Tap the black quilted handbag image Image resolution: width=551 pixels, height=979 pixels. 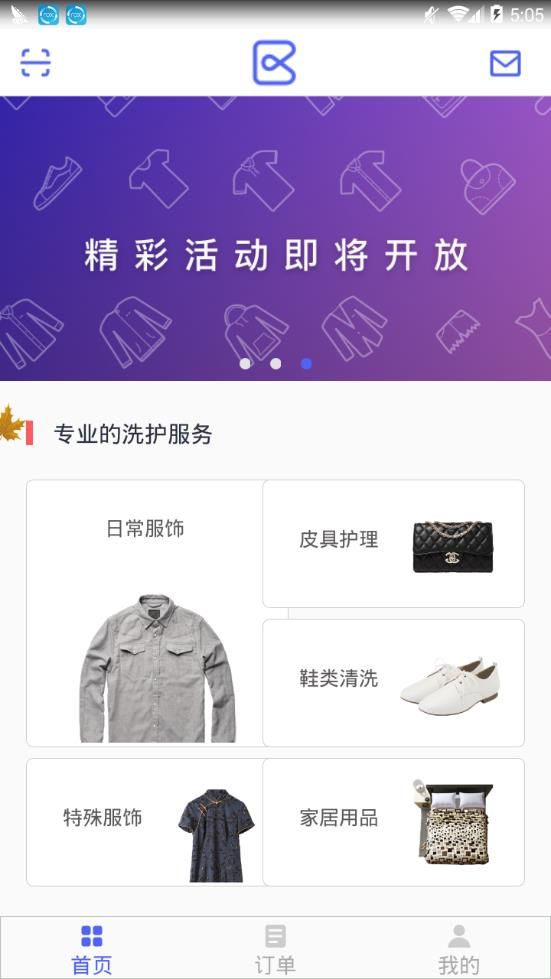tap(452, 545)
